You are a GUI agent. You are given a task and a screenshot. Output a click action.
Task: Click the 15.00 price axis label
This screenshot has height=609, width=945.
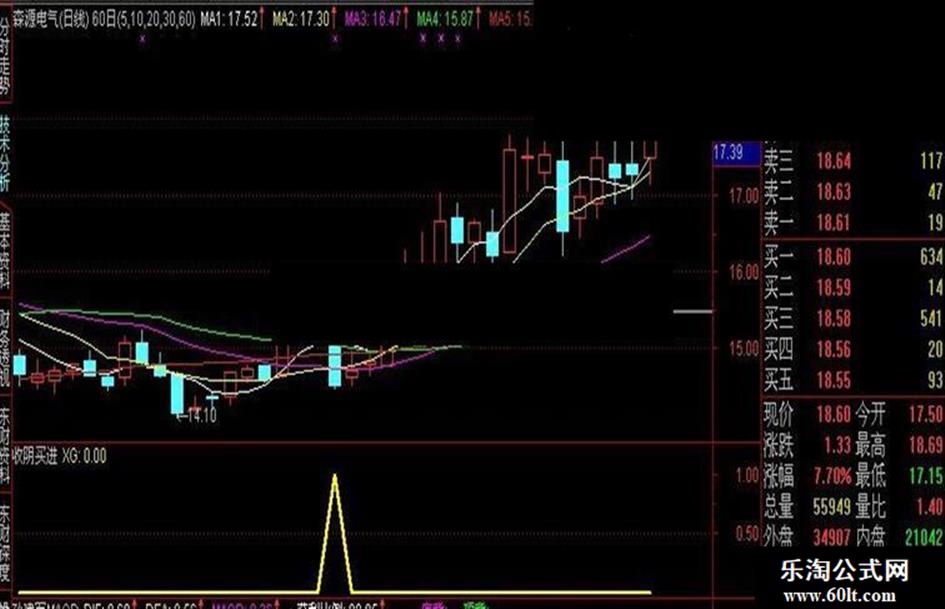(744, 349)
